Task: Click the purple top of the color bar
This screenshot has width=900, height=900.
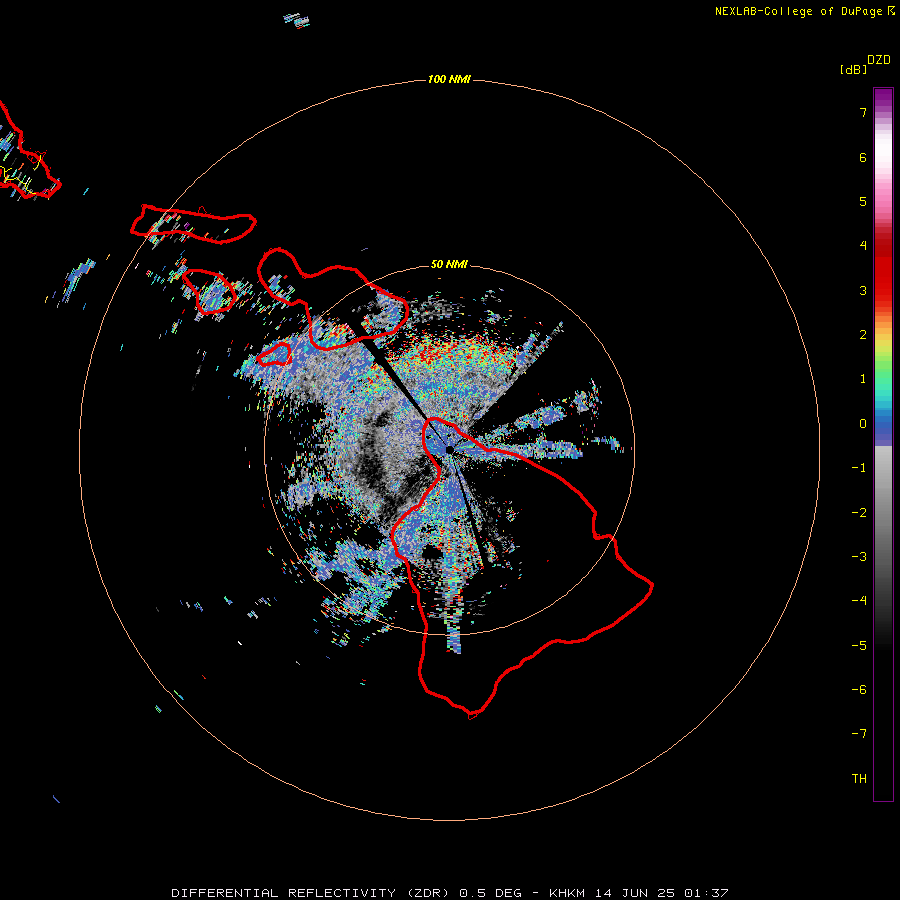Action: tap(883, 98)
